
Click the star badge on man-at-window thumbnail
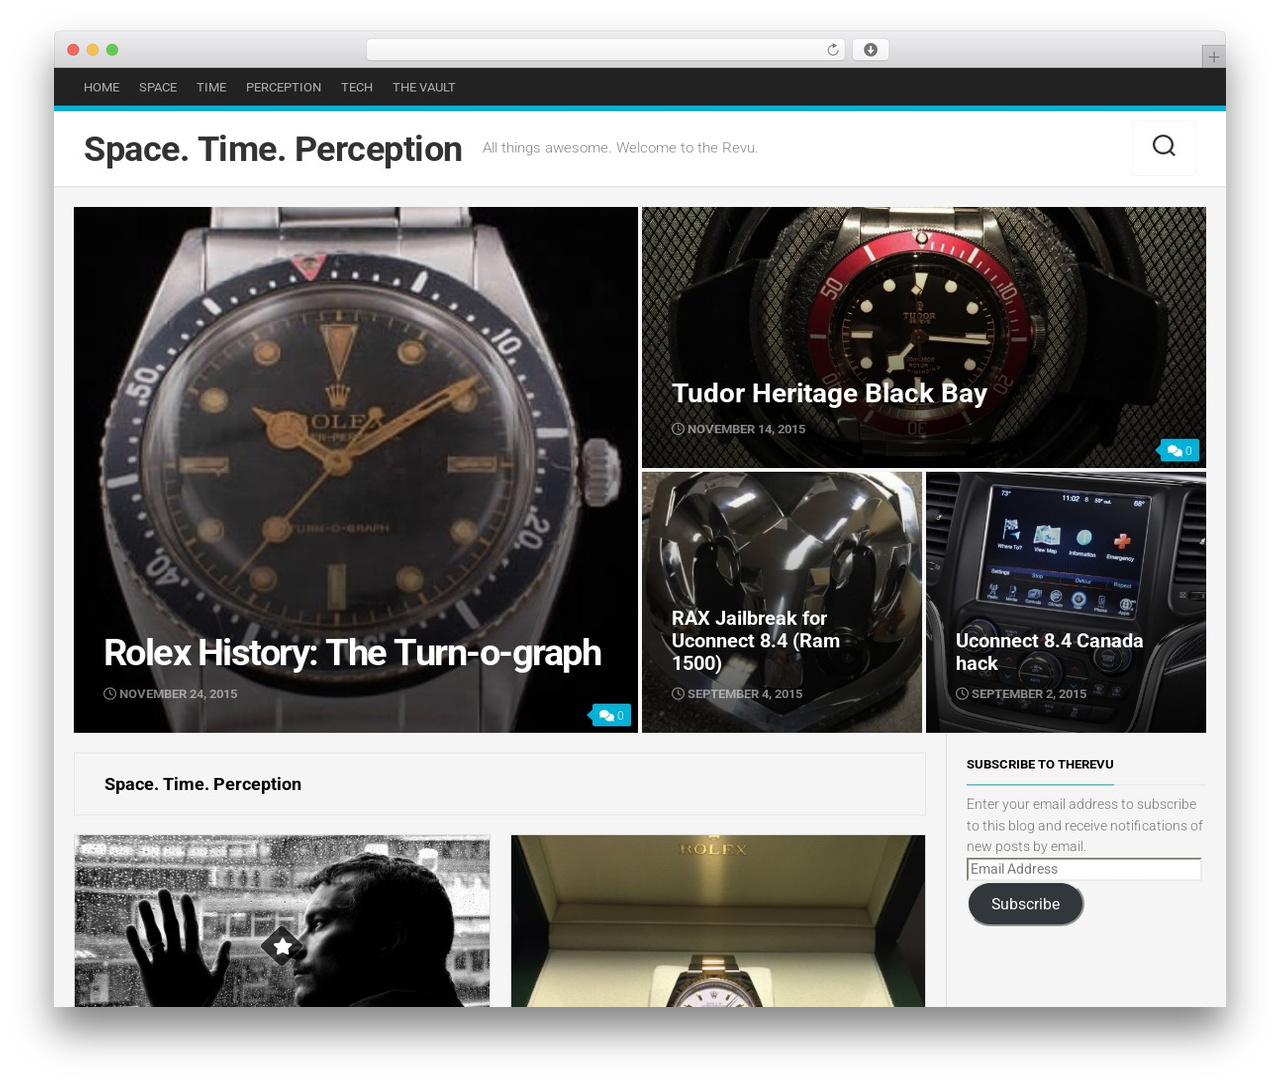click(x=282, y=945)
